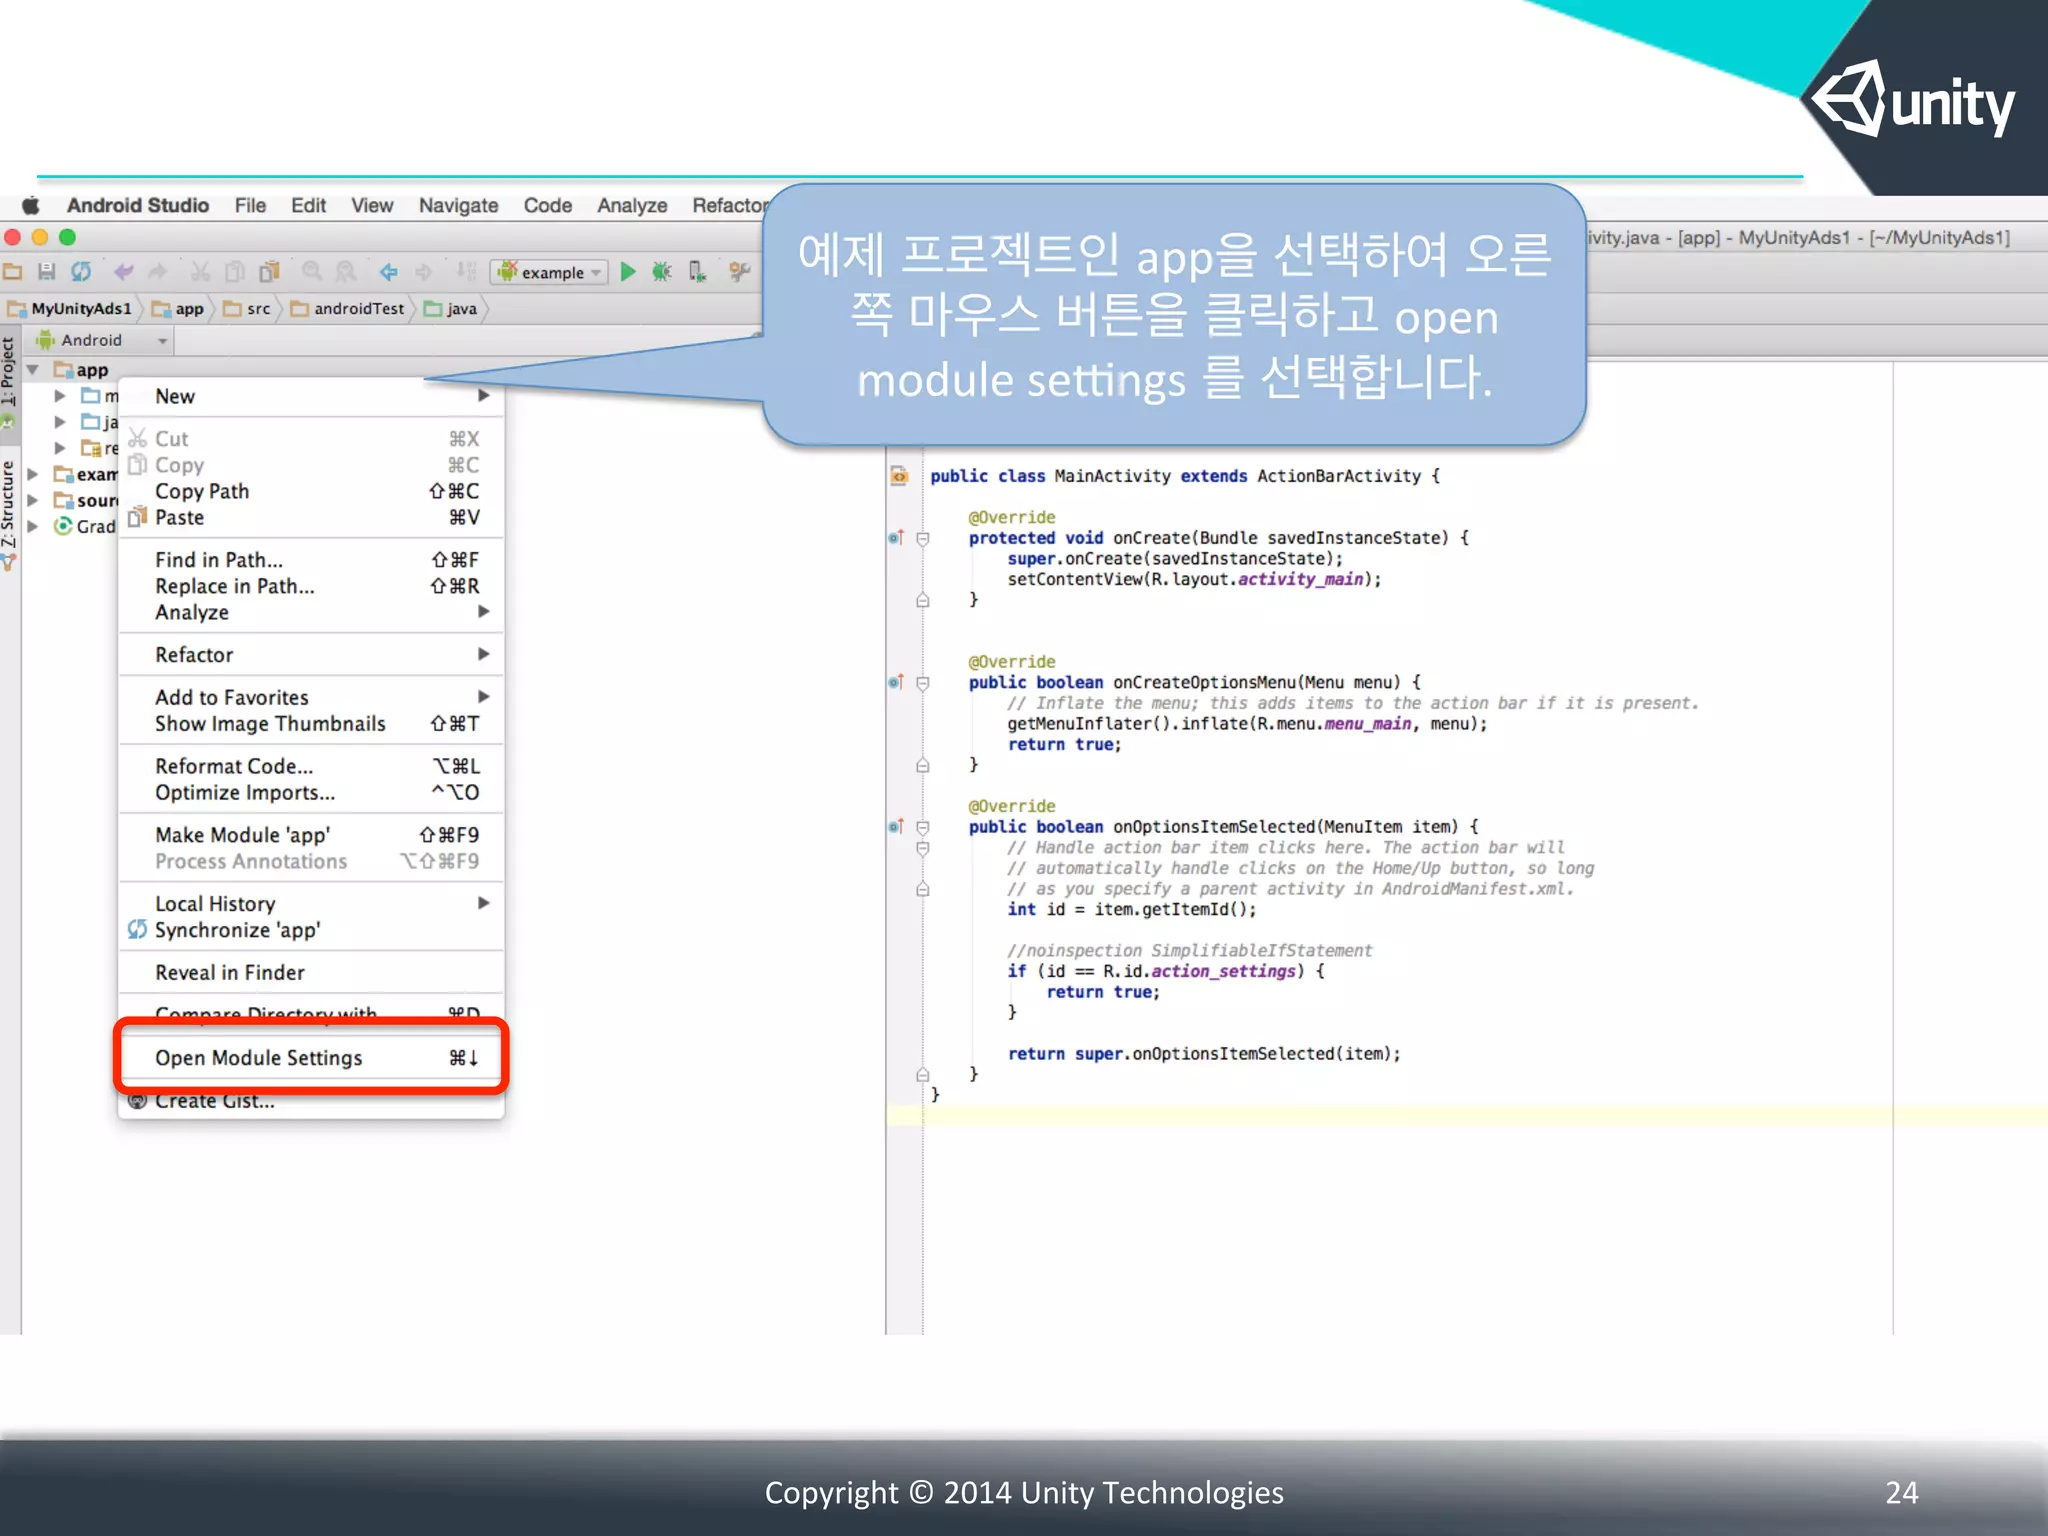Open the File menu
The width and height of the screenshot is (2048, 1536).
[250, 206]
